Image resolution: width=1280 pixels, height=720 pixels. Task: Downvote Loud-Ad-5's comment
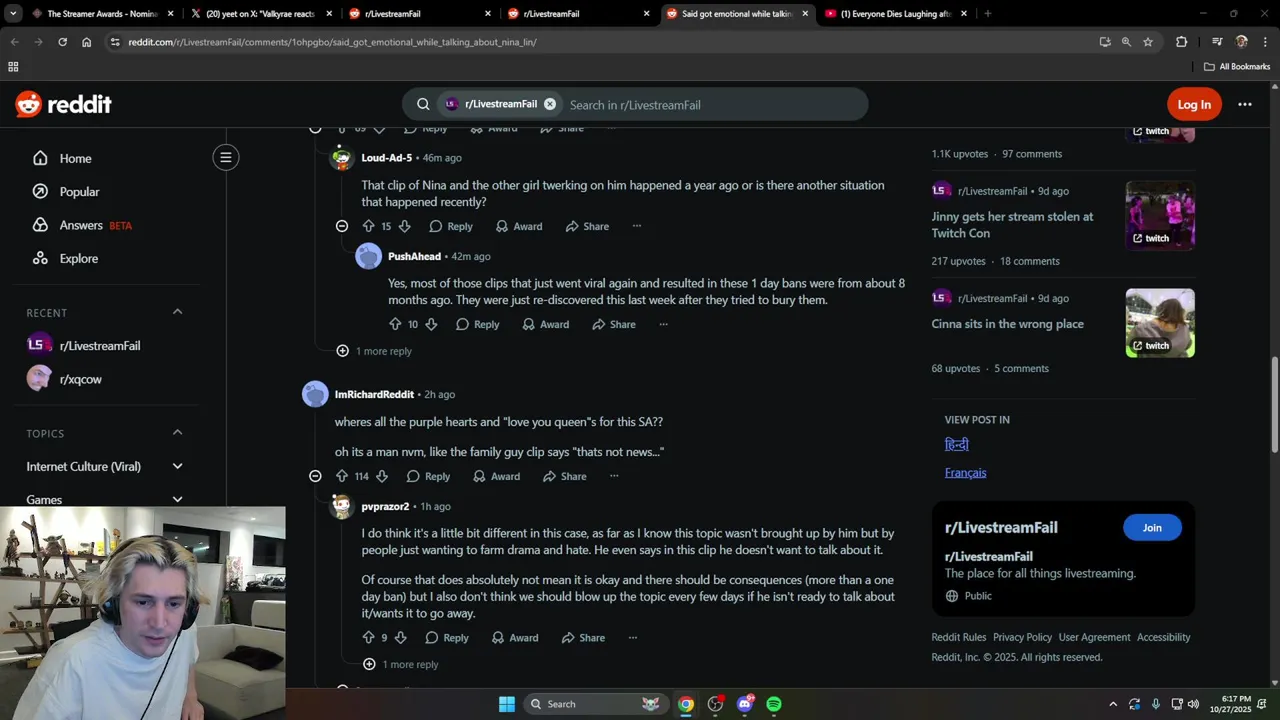[404, 227]
